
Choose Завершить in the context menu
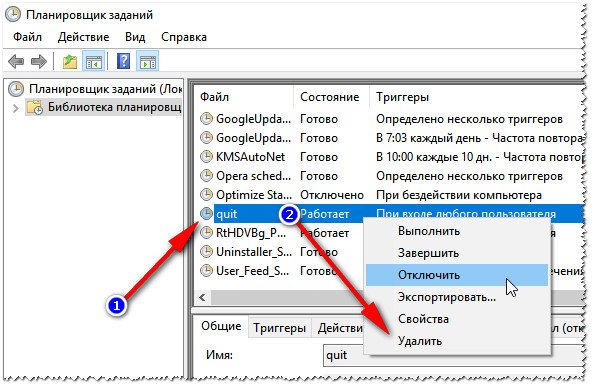pyautogui.click(x=457, y=253)
